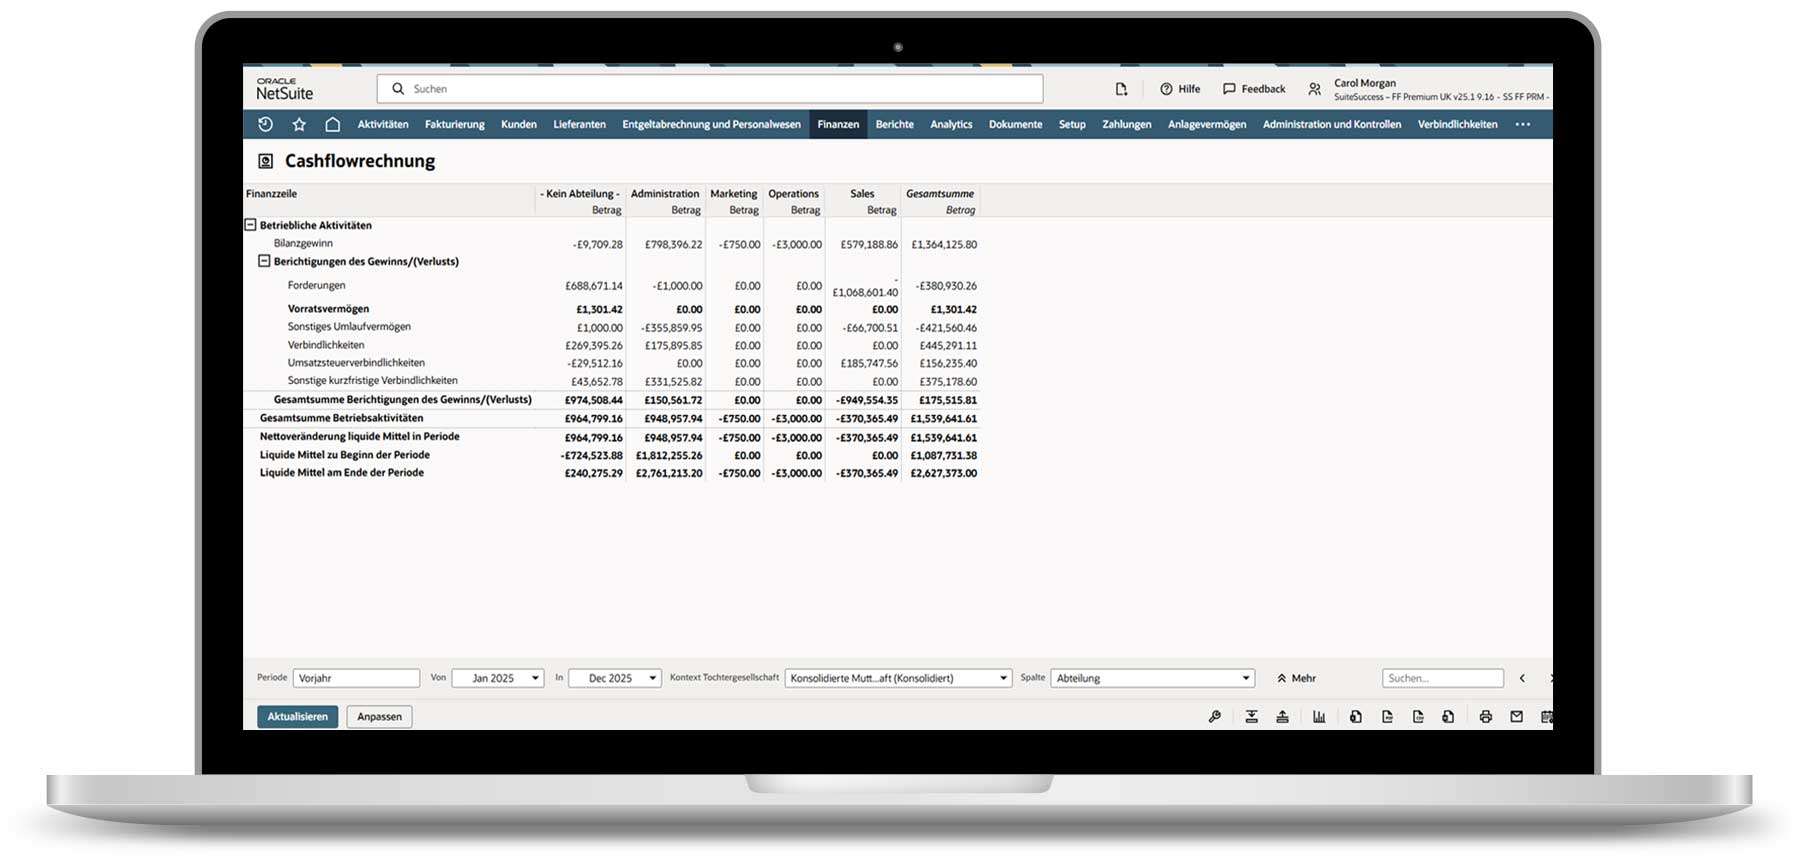Click the Forderungen row label

point(316,285)
